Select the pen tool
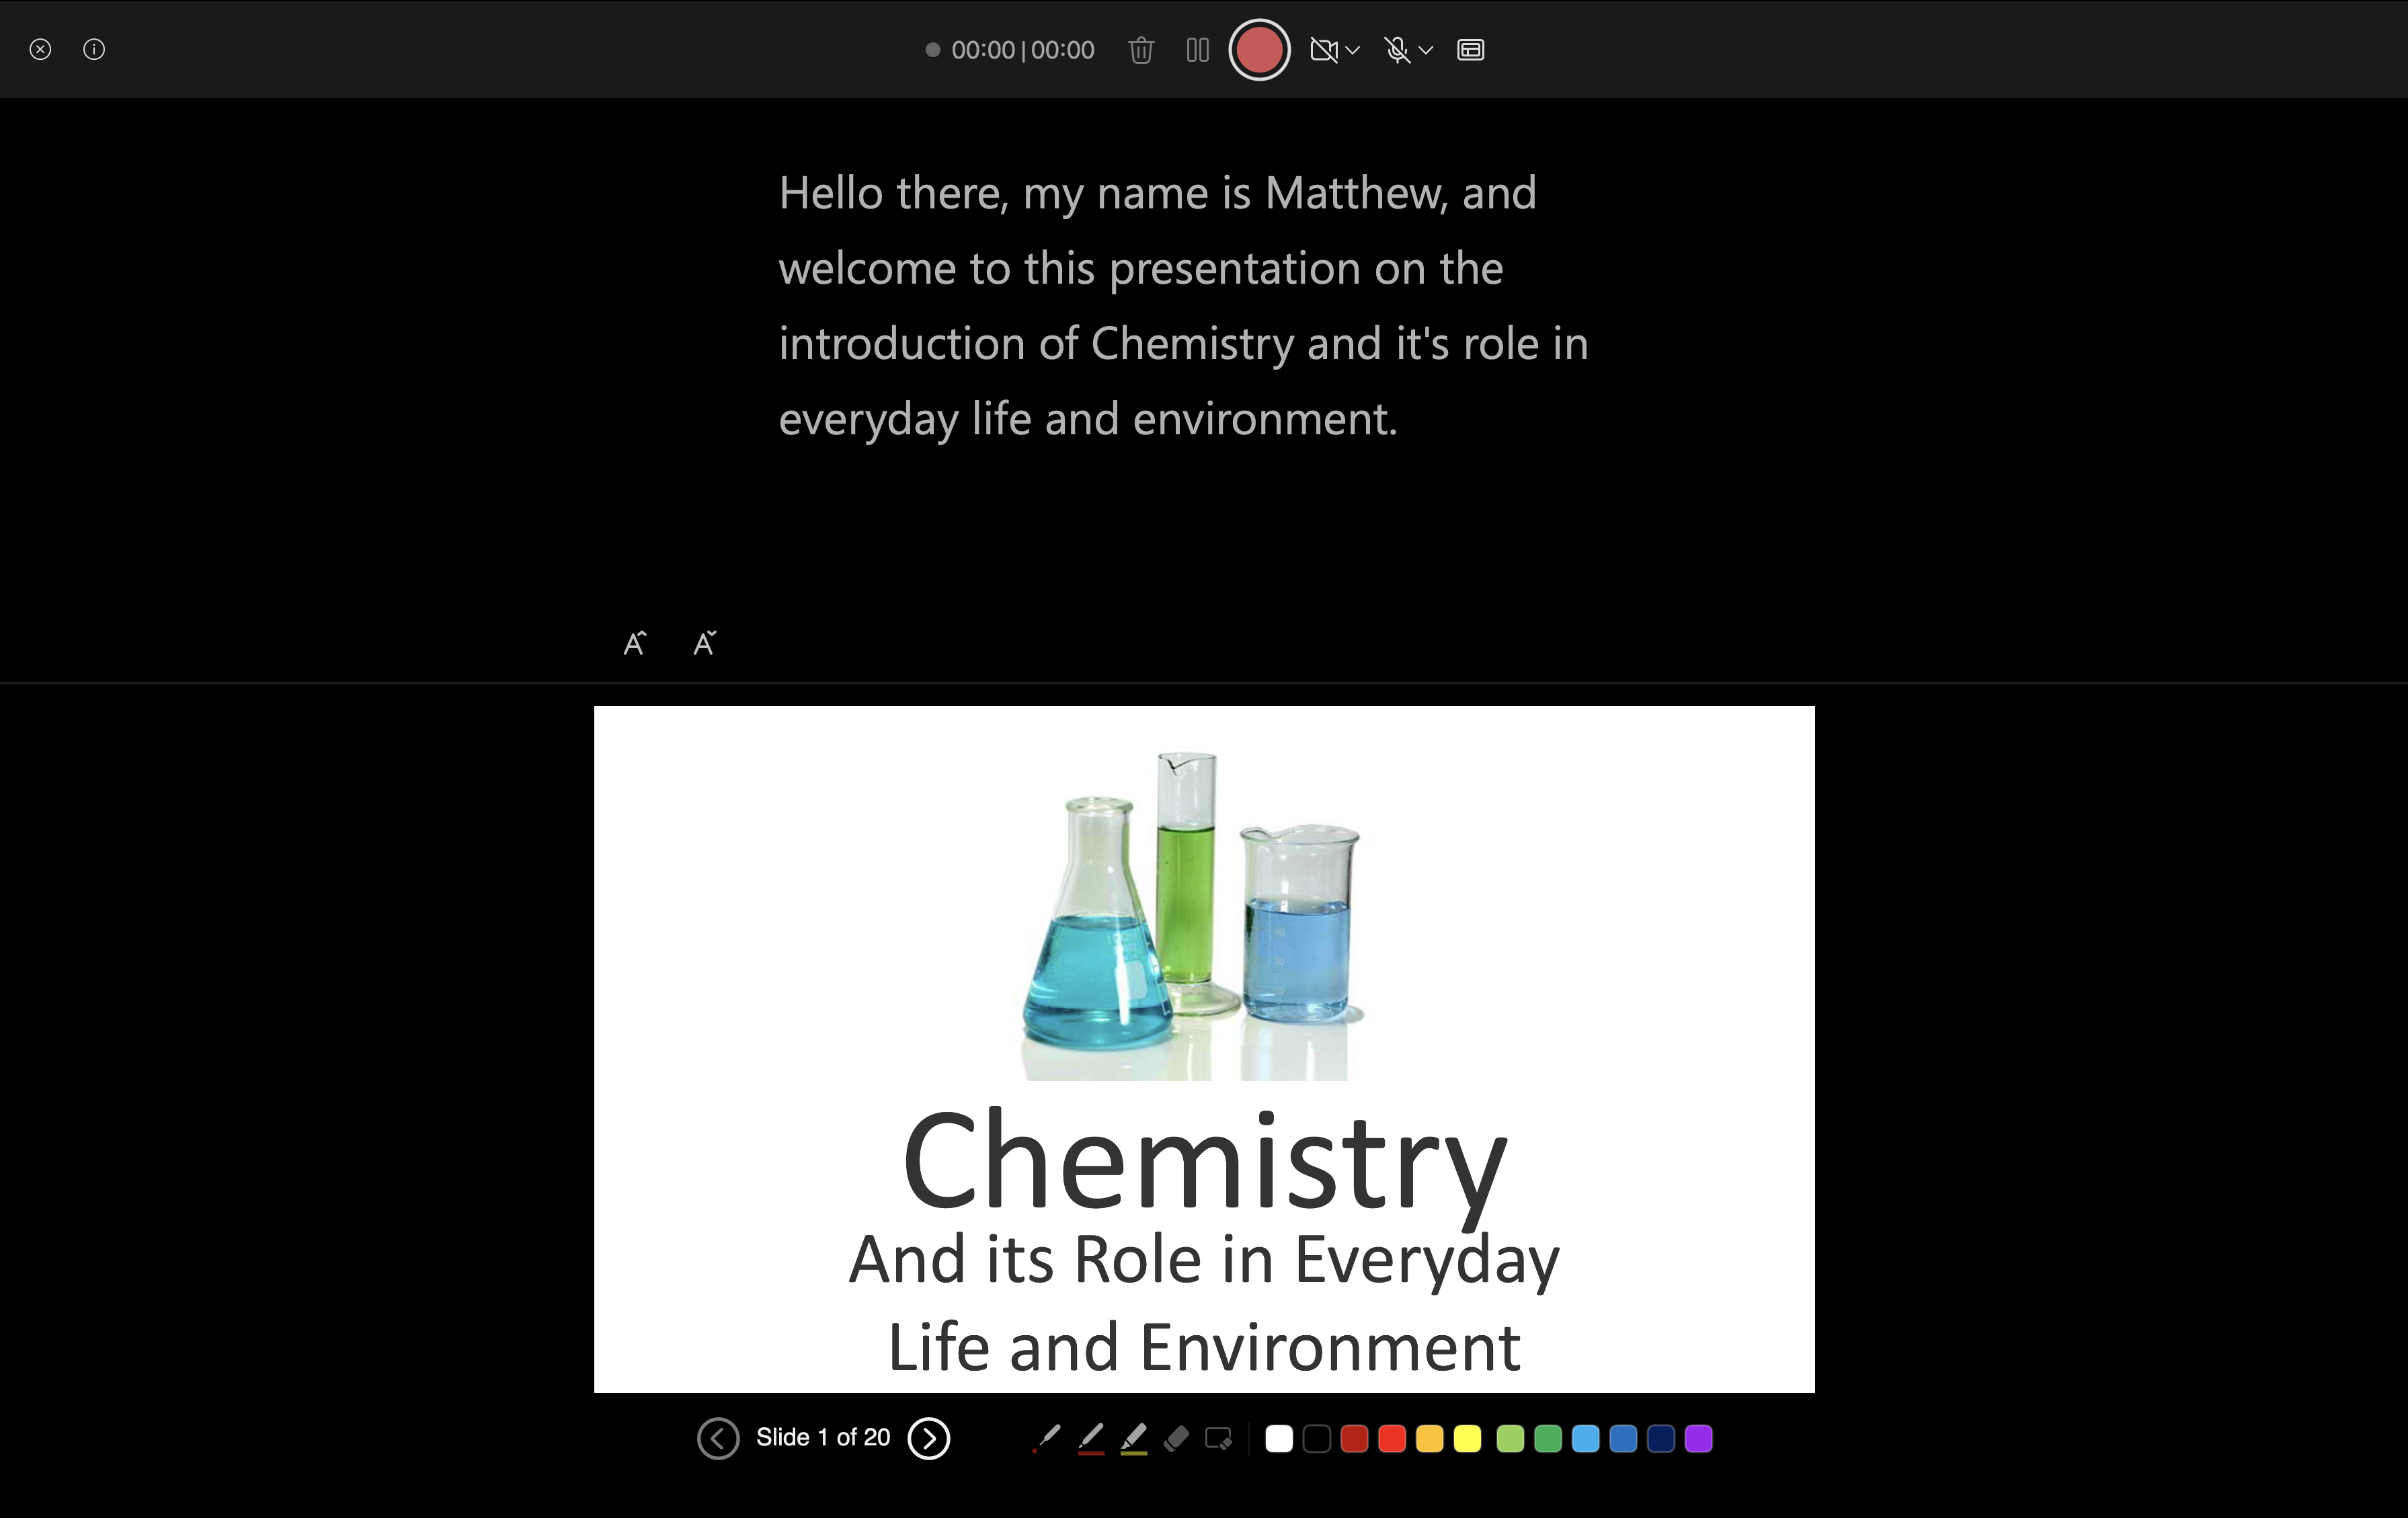Viewport: 2408px width, 1518px height. (1091, 1439)
